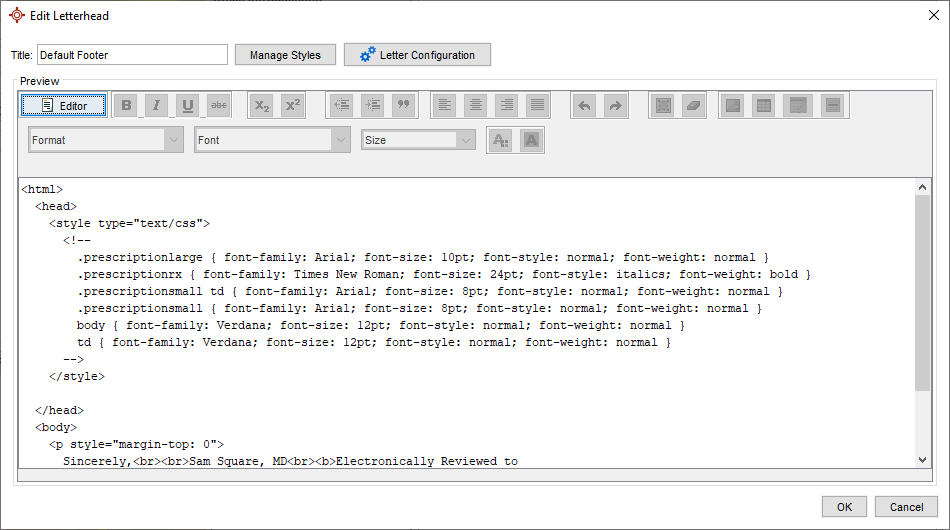
Task: Click Manage Styles button
Action: [x=285, y=55]
